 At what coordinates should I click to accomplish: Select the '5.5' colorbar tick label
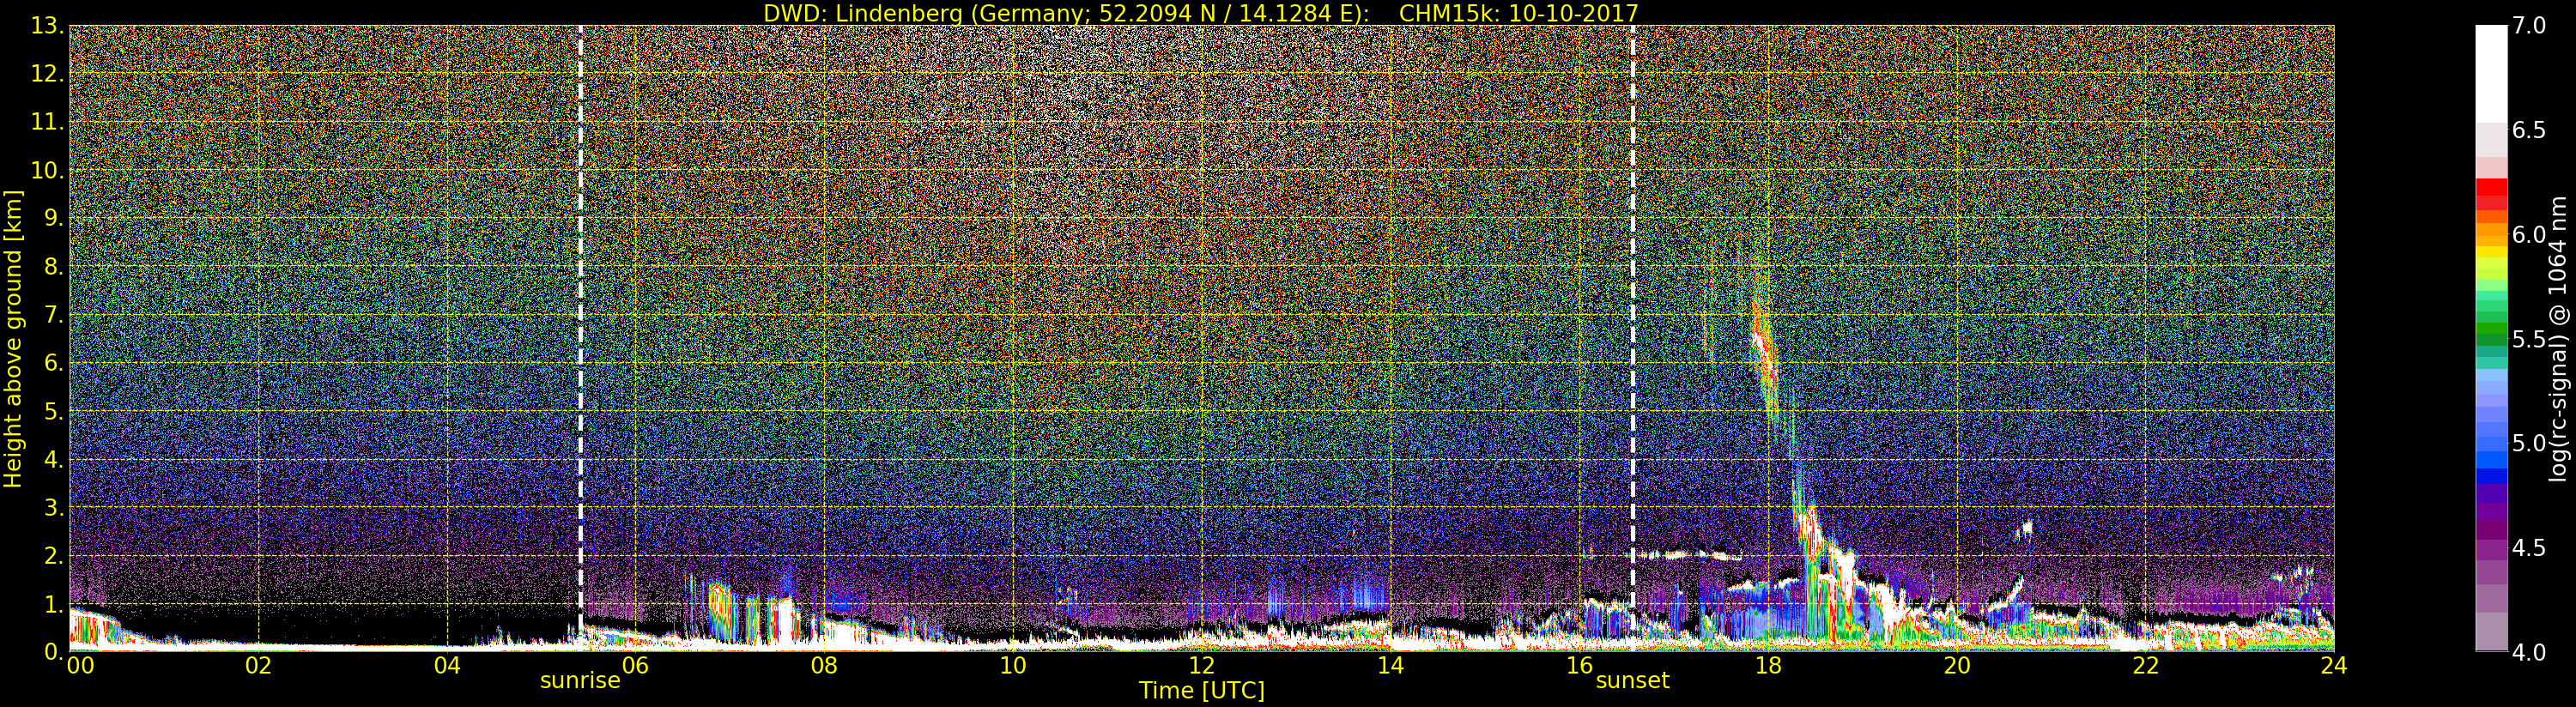coord(2529,339)
